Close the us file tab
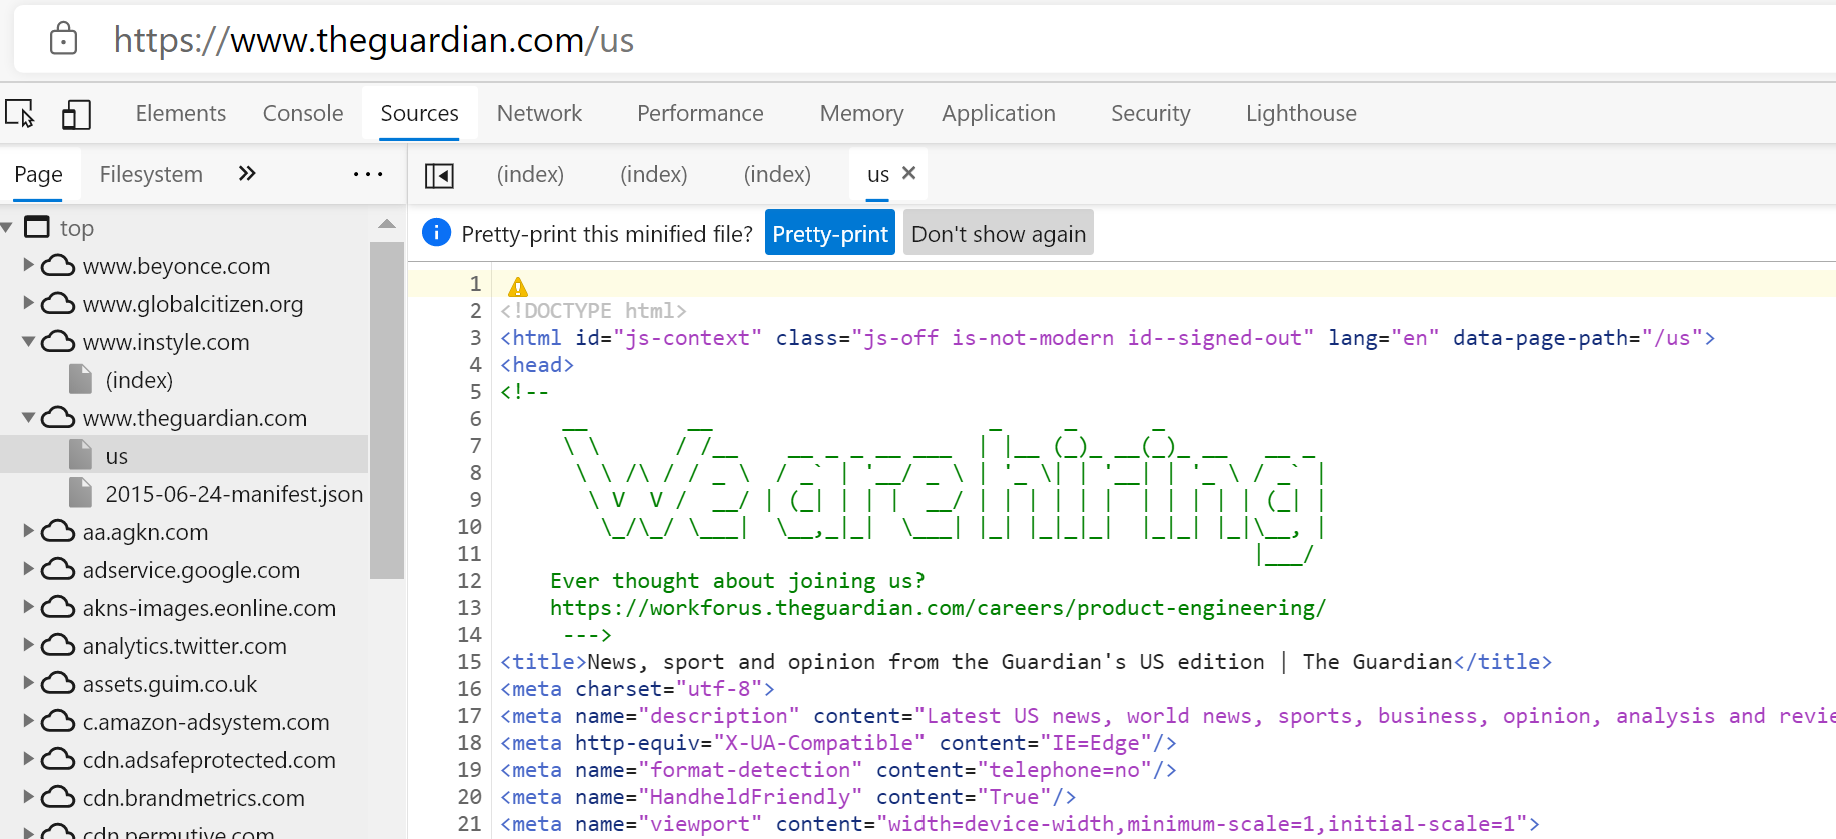1836x839 pixels. click(x=908, y=173)
